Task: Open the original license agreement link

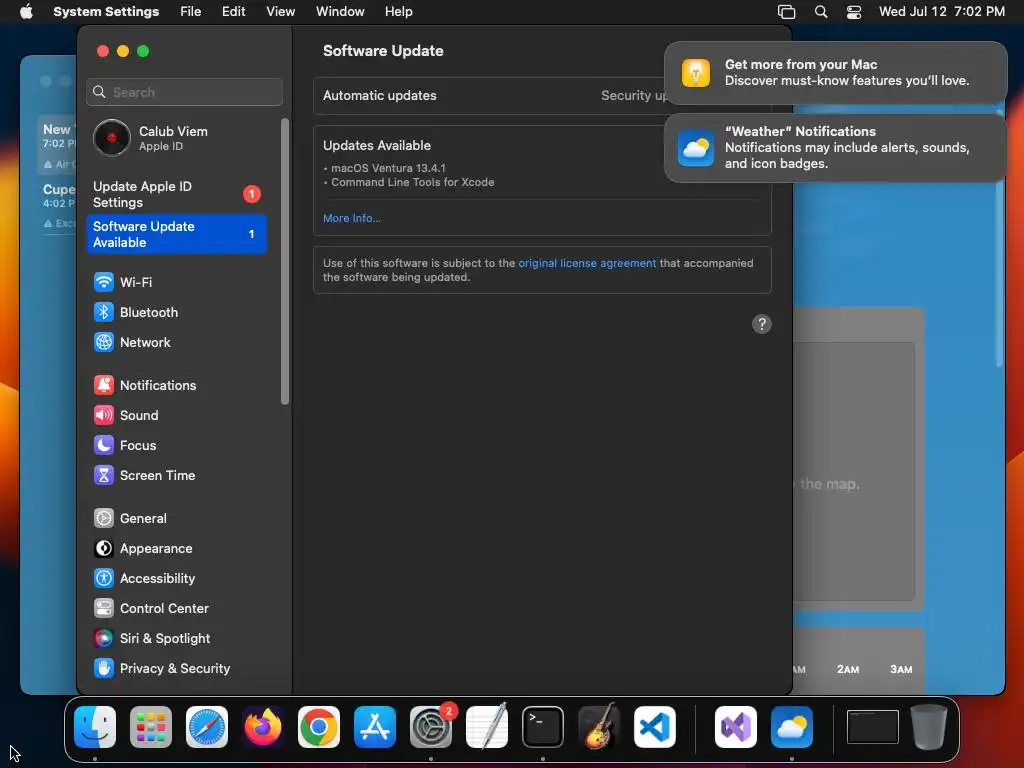Action: (587, 263)
